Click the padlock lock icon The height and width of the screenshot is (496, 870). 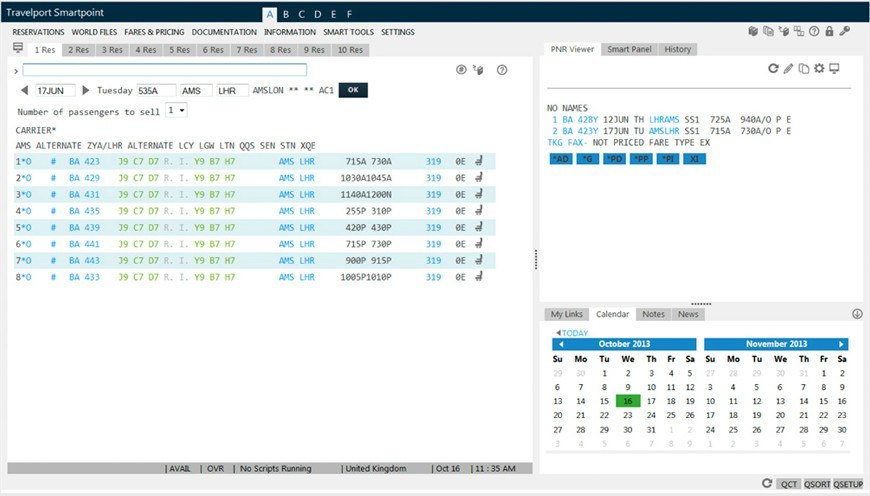tap(829, 32)
